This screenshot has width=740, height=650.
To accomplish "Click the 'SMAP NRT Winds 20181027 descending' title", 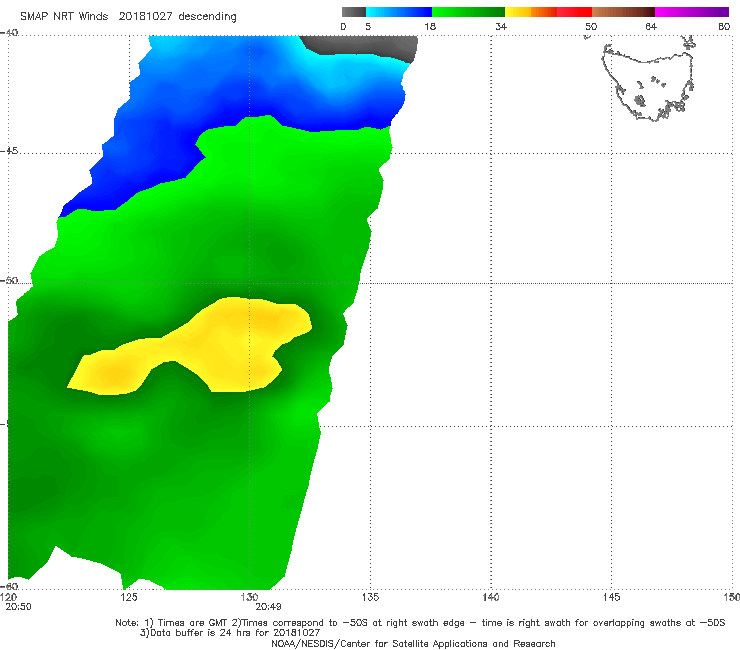I will coord(128,16).
